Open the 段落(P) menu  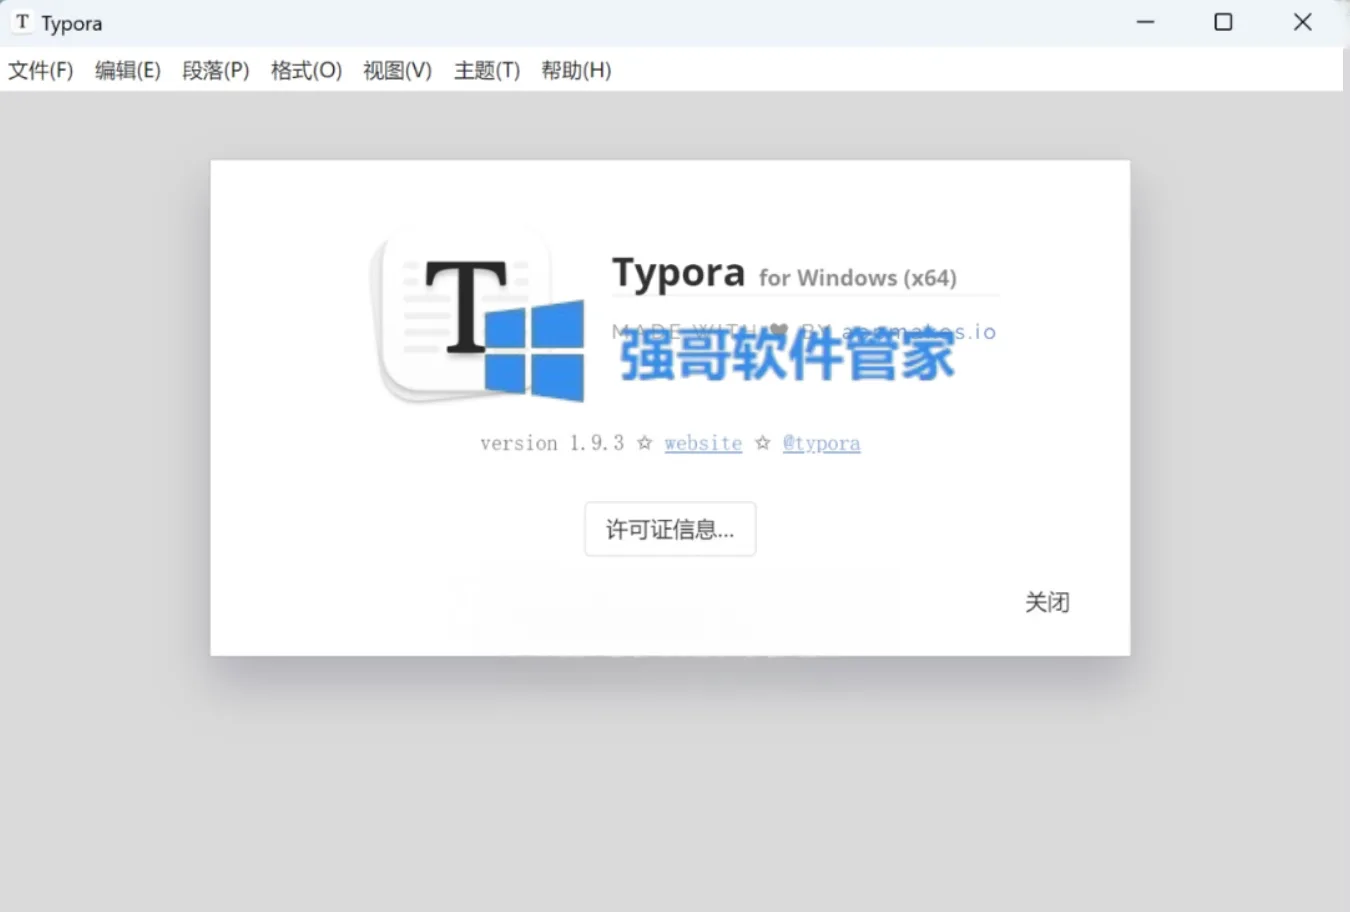pyautogui.click(x=216, y=70)
